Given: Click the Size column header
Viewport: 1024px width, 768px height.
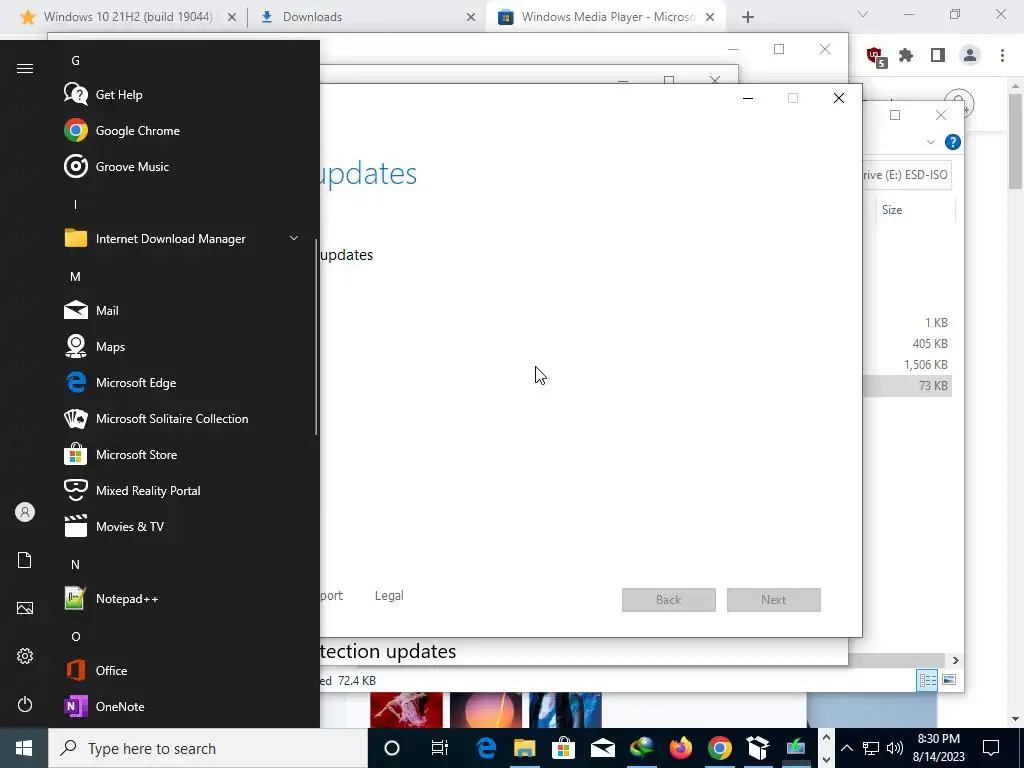Looking at the screenshot, I should coord(914,210).
